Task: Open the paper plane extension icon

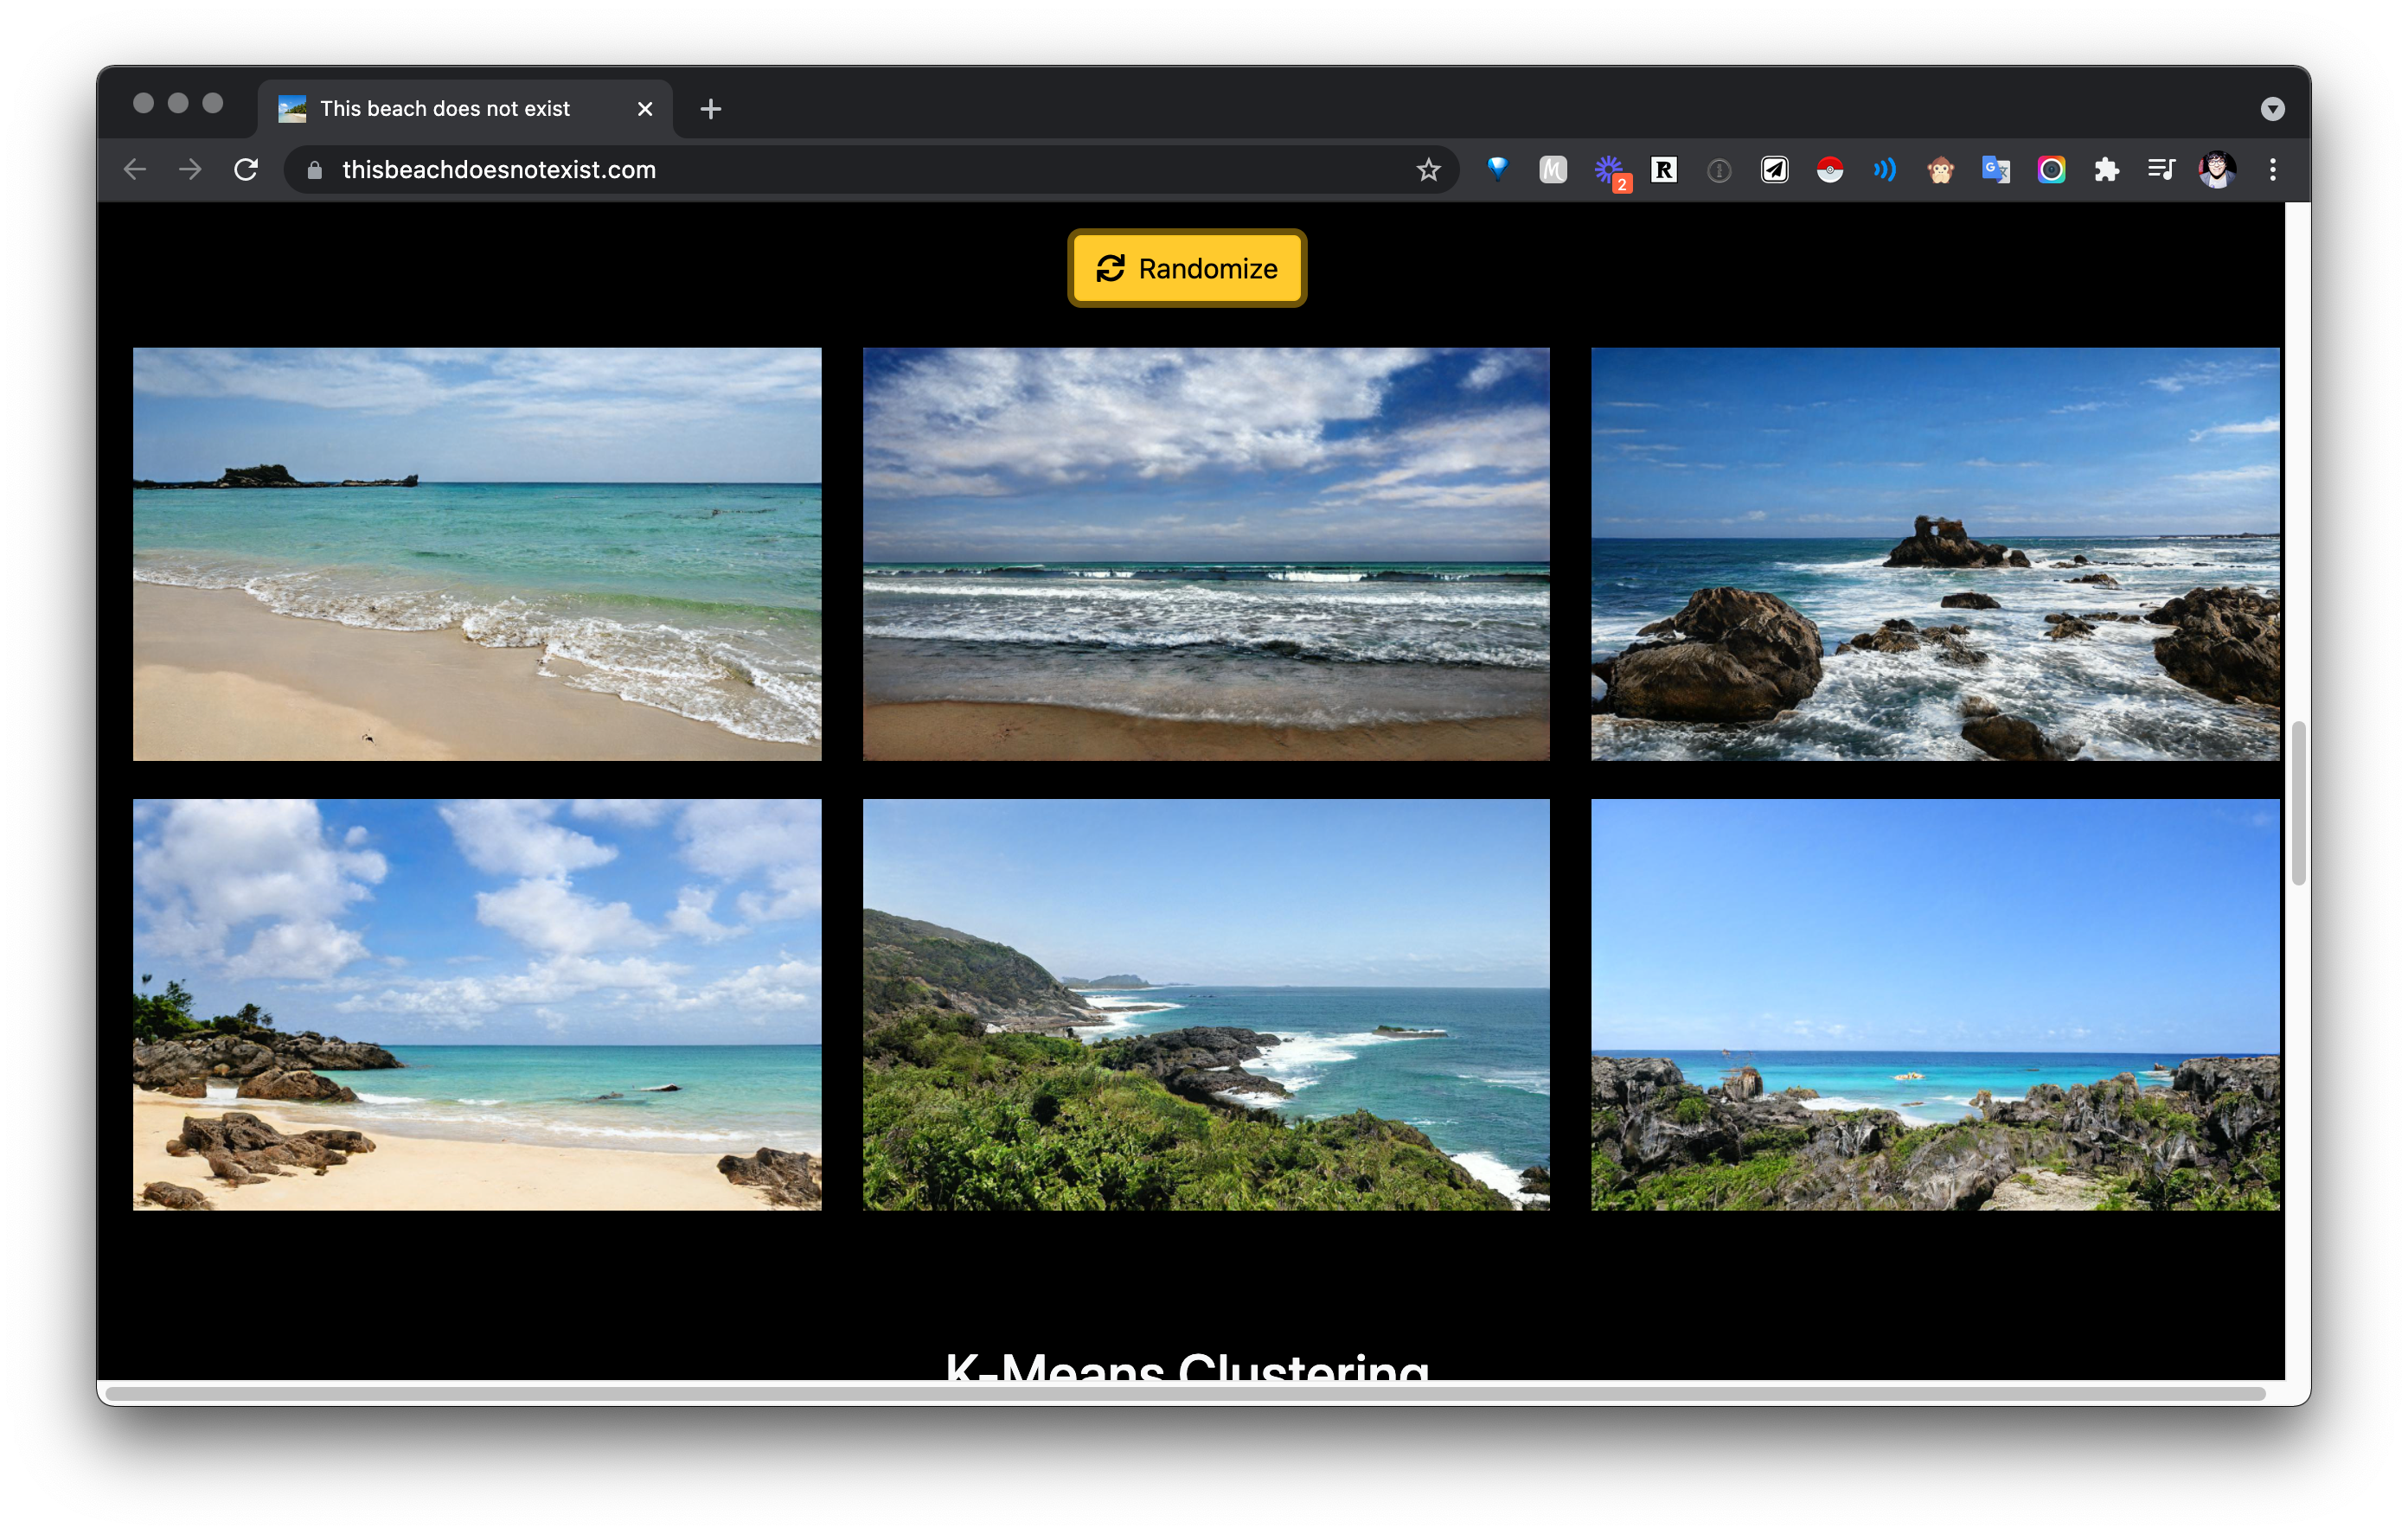Action: tap(1774, 170)
